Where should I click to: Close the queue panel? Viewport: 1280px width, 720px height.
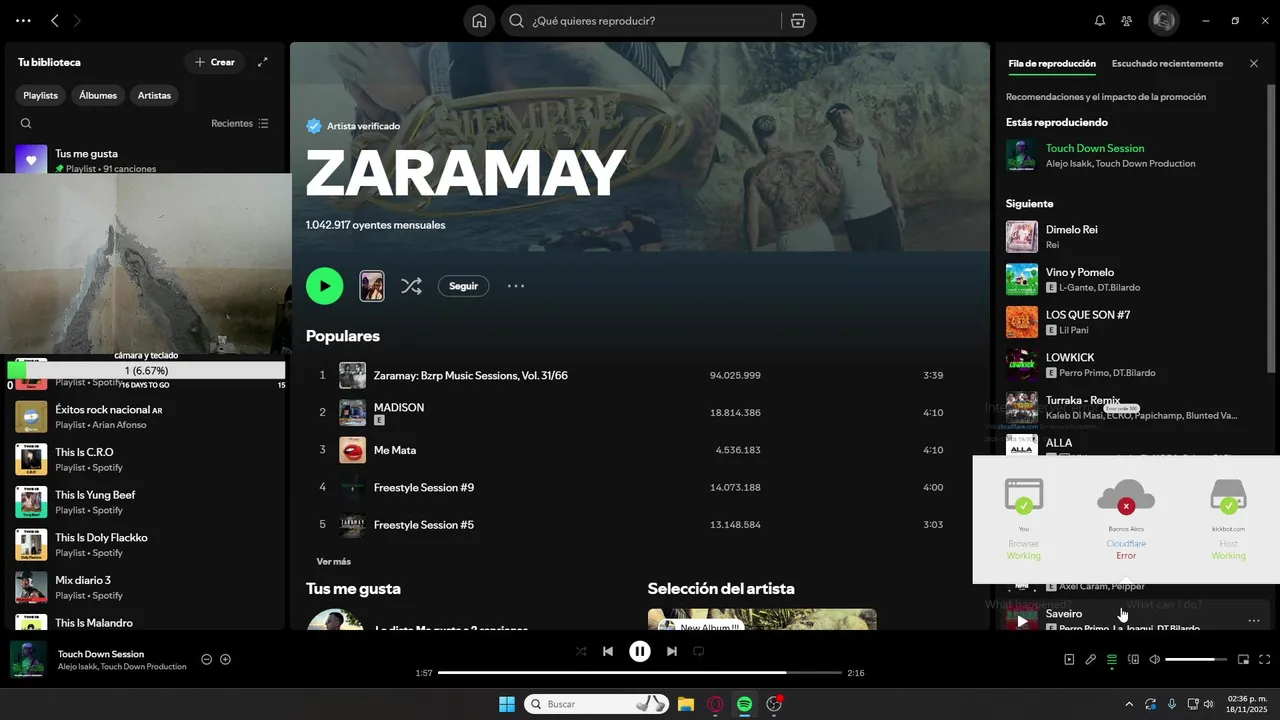click(x=1254, y=64)
